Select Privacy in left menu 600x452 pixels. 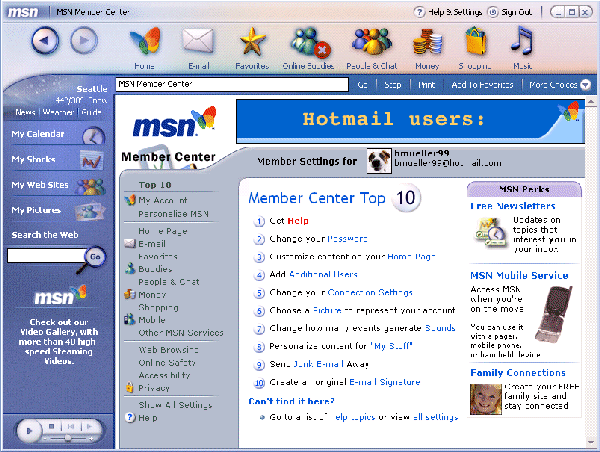tap(153, 388)
